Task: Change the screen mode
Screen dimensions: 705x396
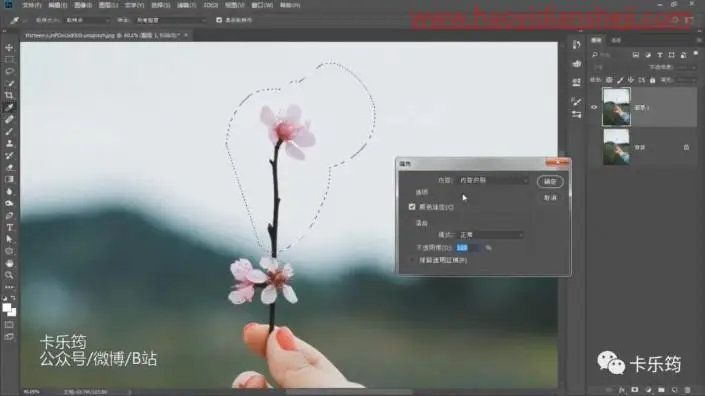Action: click(x=9, y=337)
